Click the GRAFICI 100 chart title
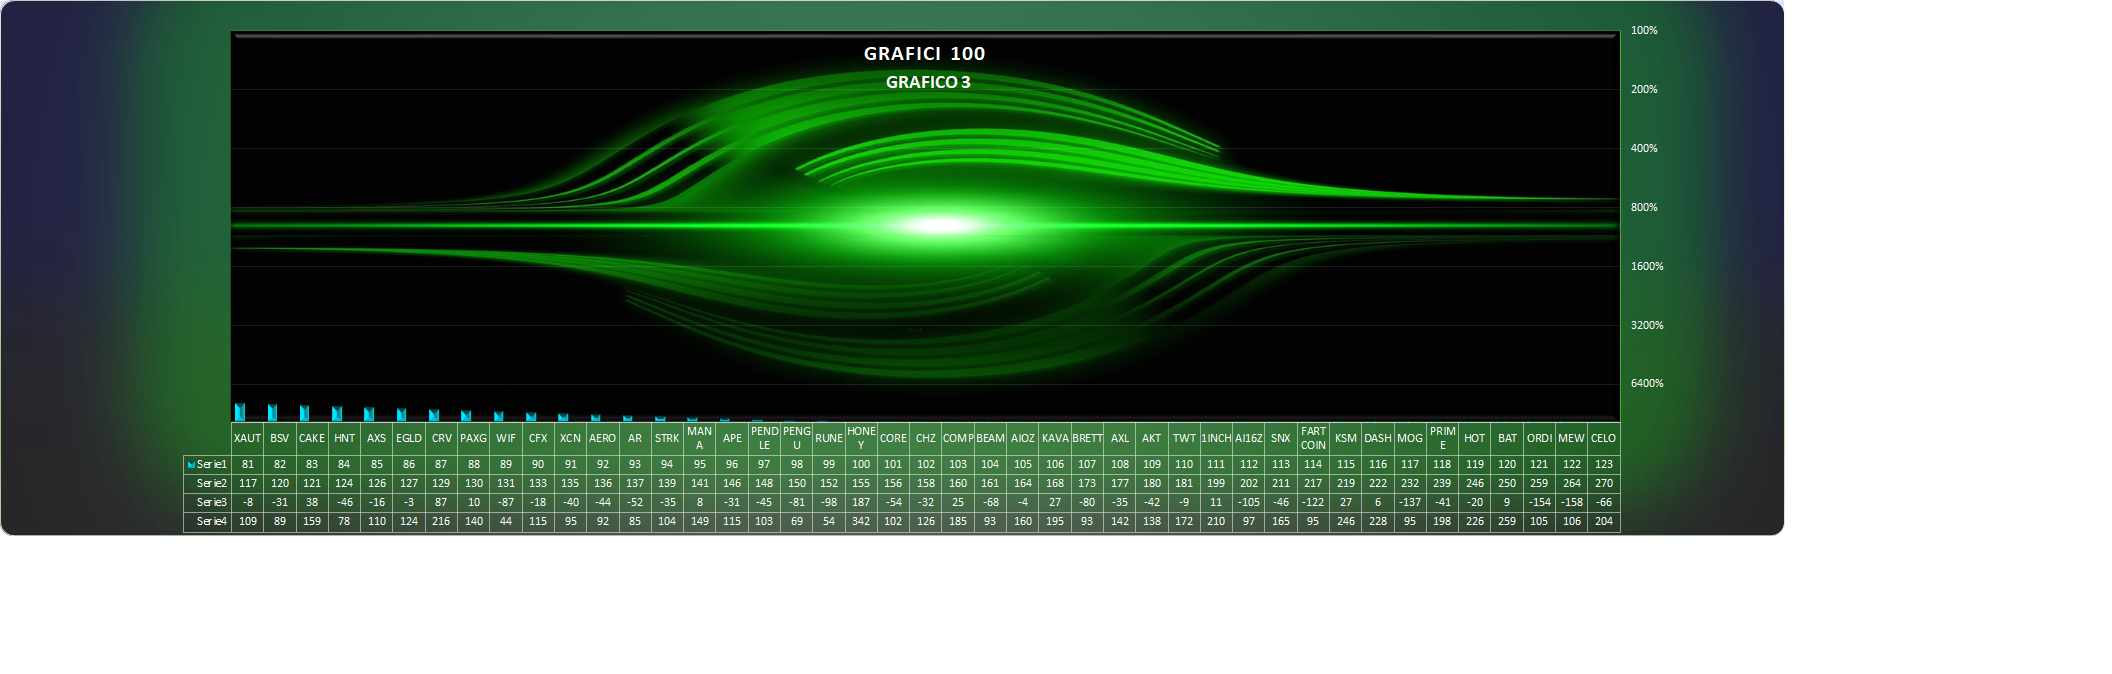 (924, 54)
